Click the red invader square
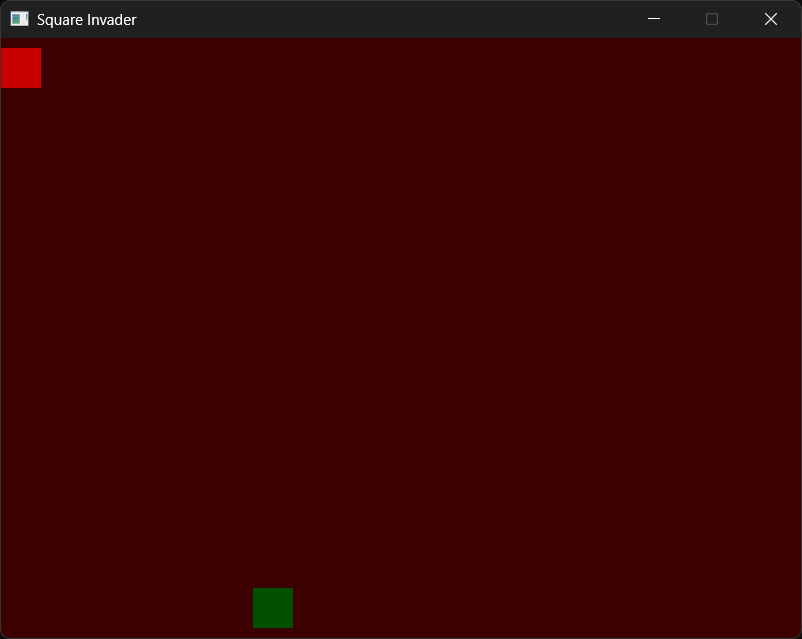This screenshot has width=802, height=639. (x=20, y=68)
